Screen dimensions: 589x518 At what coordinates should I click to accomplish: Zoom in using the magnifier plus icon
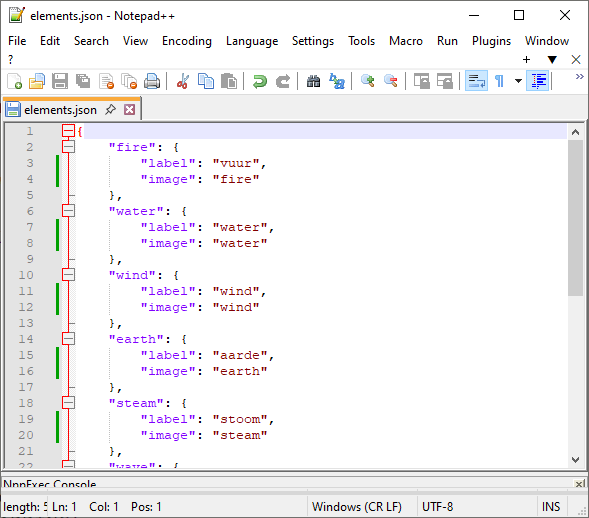click(367, 81)
